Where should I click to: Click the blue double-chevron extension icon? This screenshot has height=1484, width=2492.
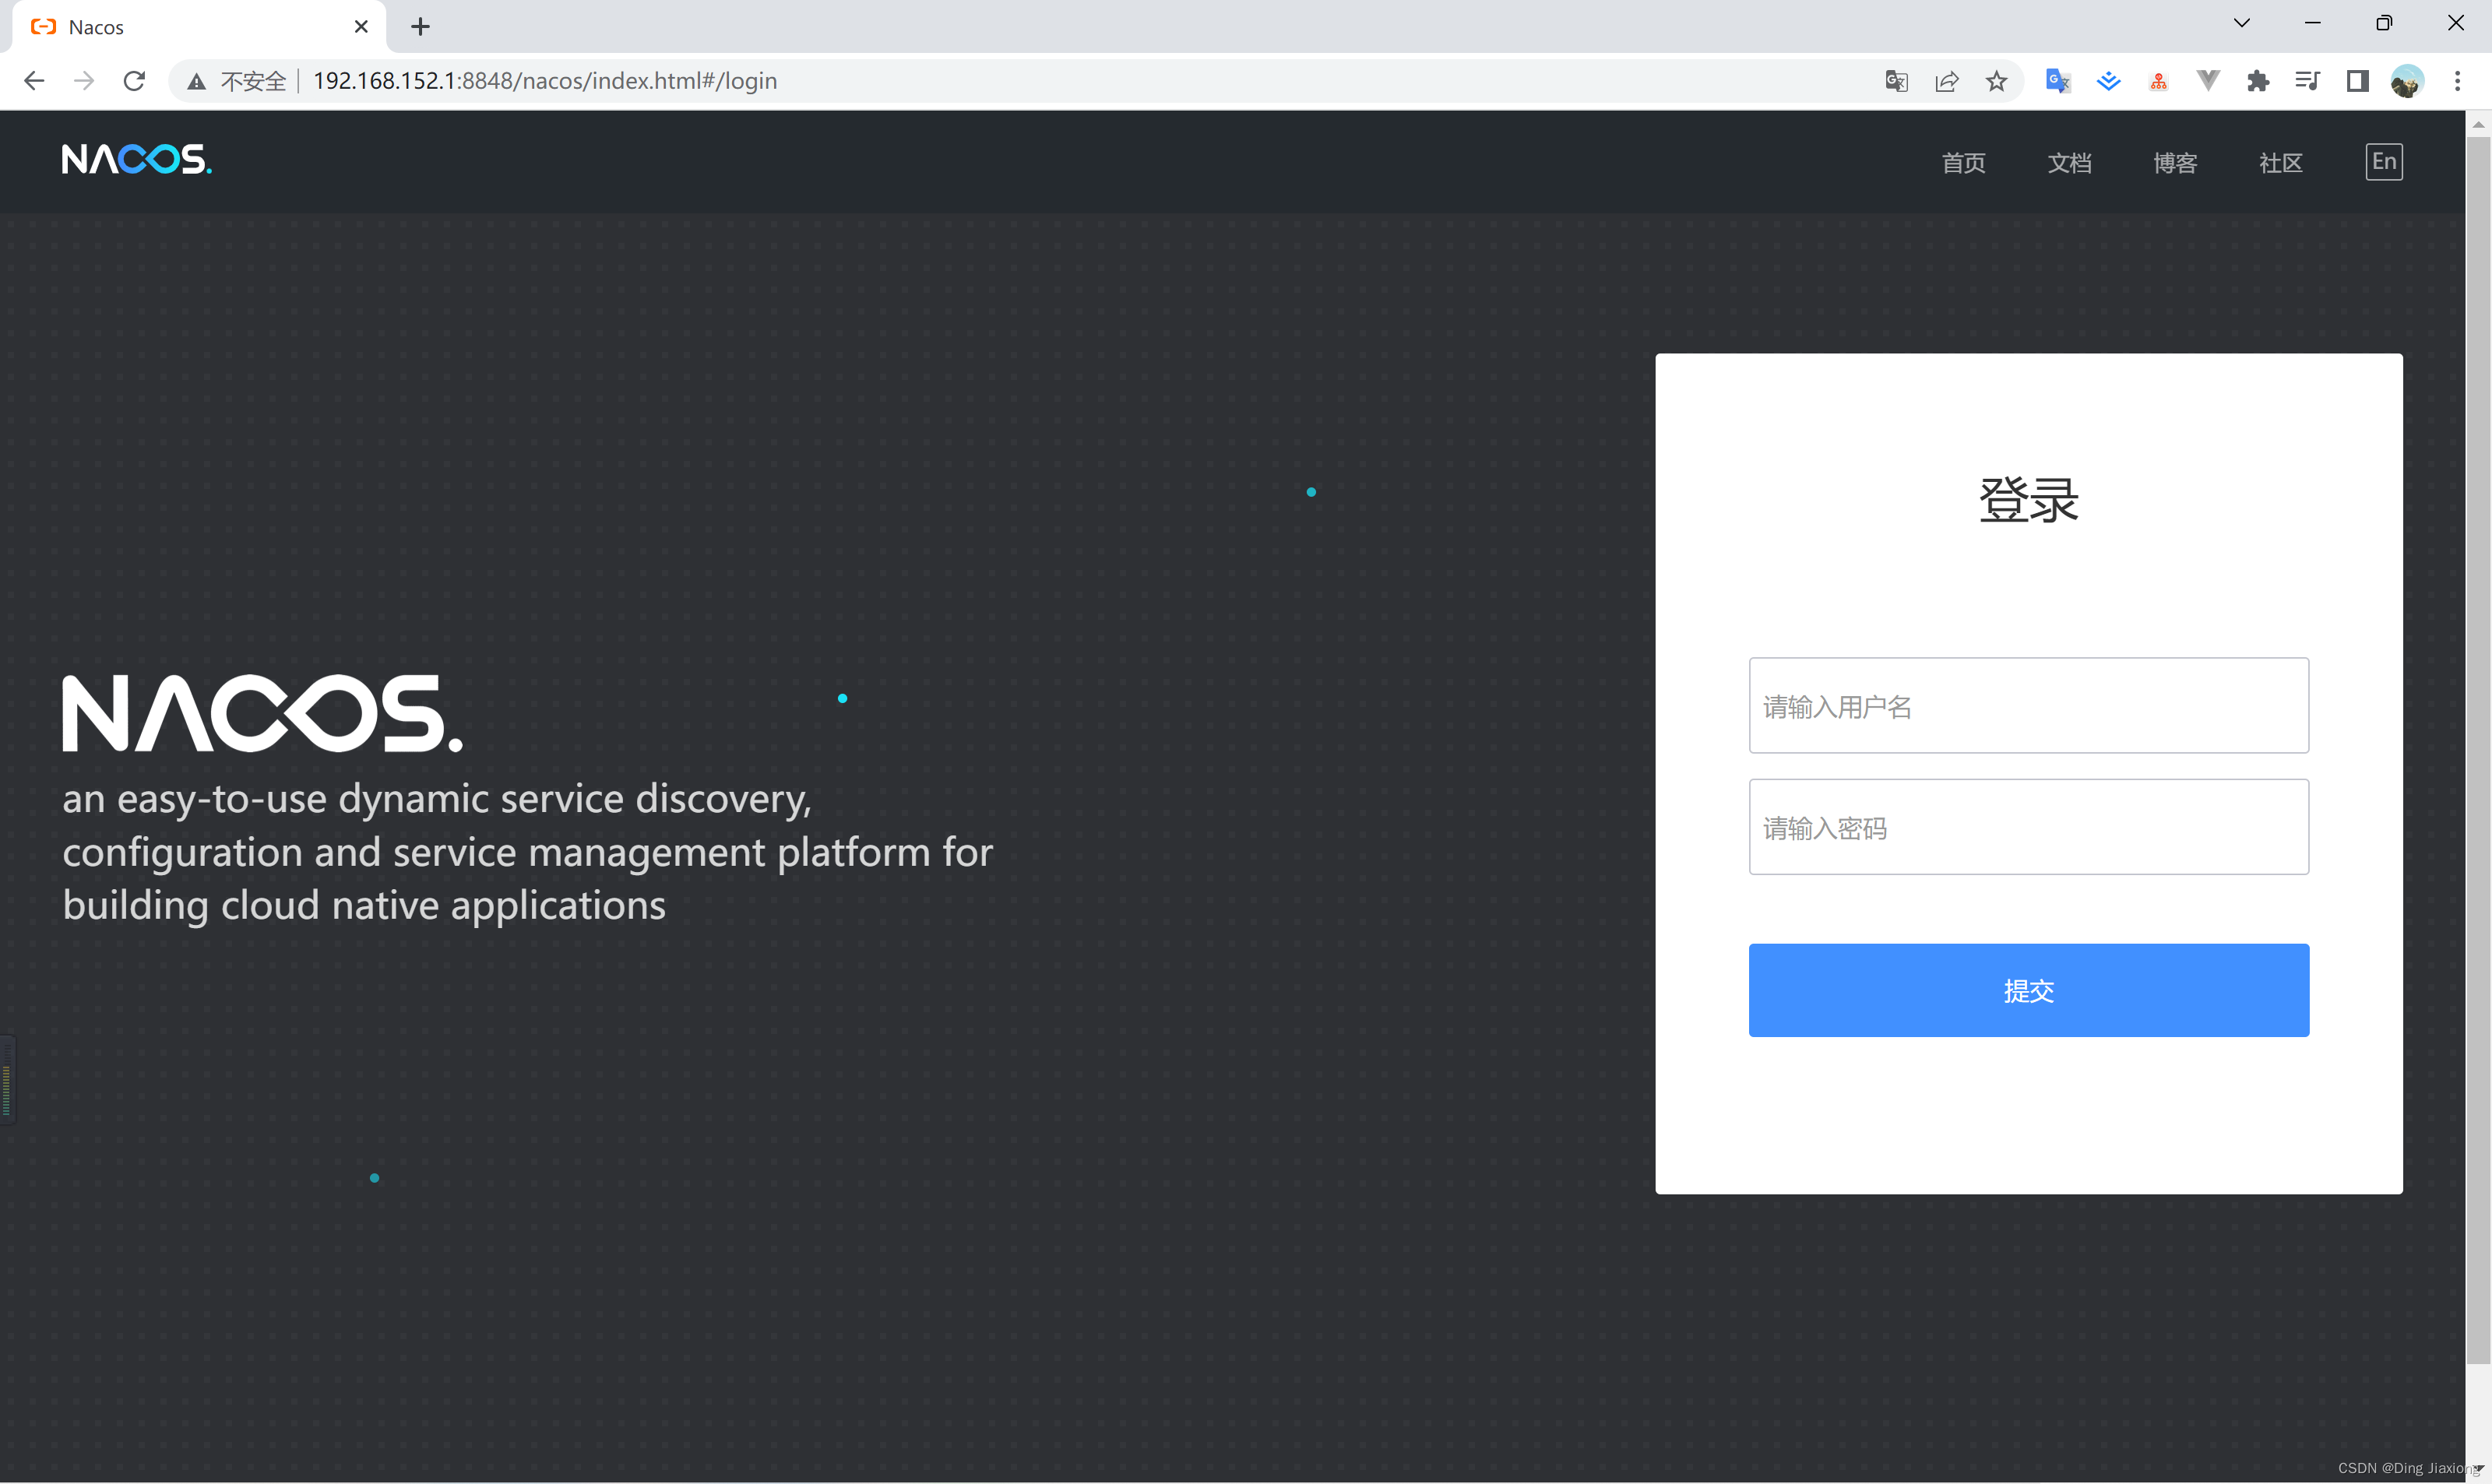(x=2108, y=81)
